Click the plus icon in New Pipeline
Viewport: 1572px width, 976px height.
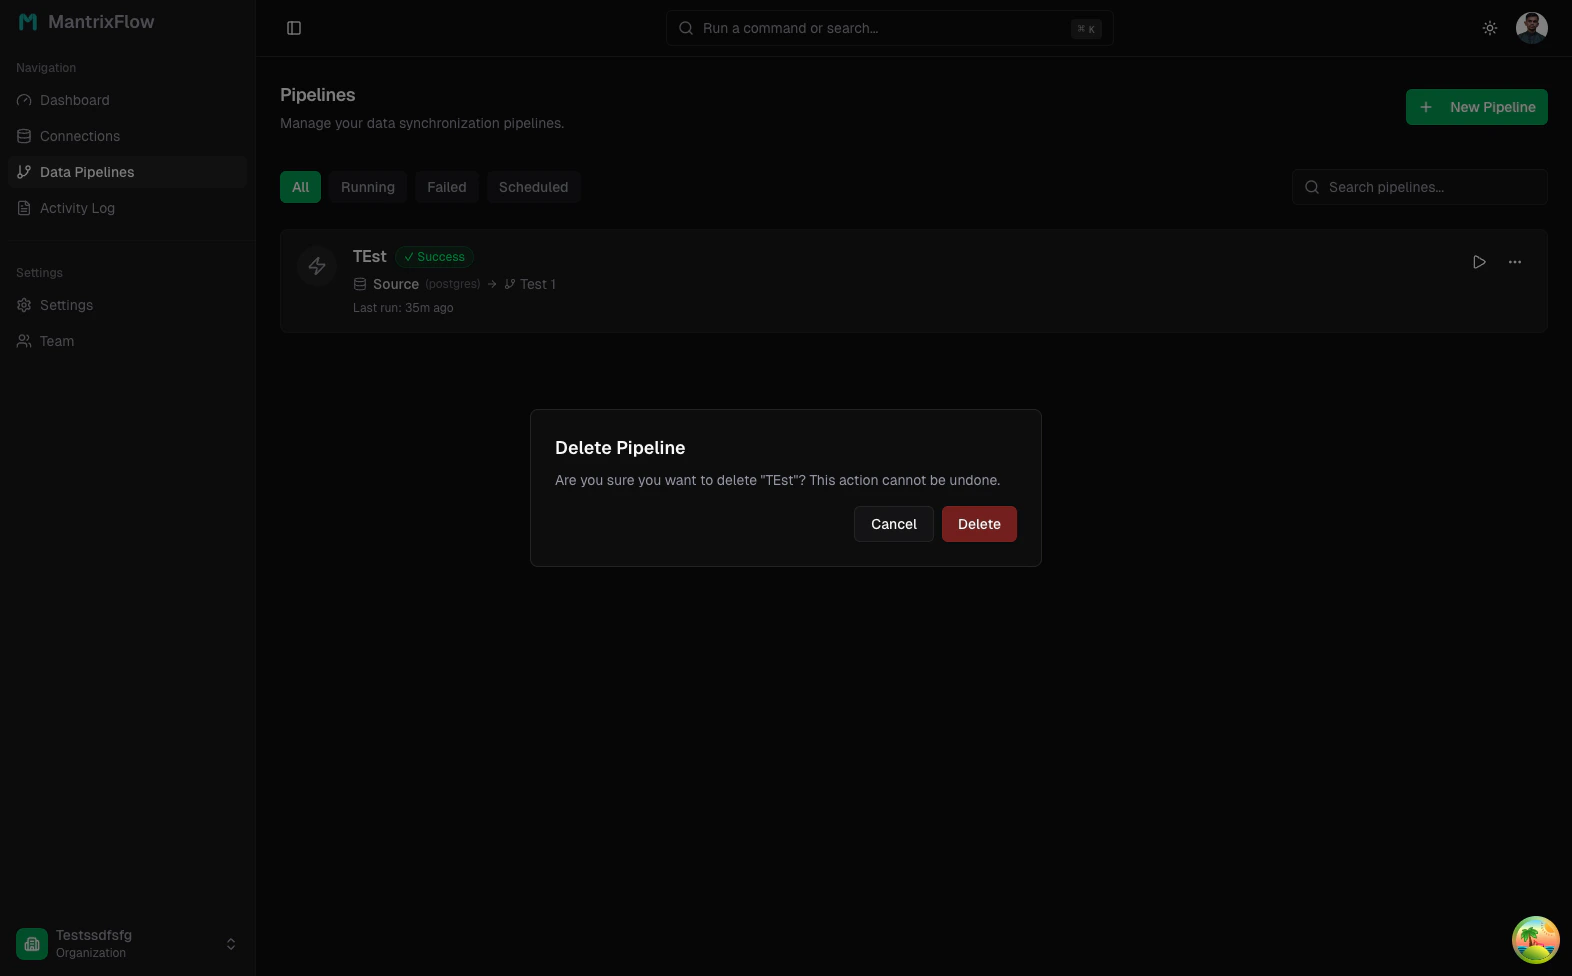[x=1426, y=107]
